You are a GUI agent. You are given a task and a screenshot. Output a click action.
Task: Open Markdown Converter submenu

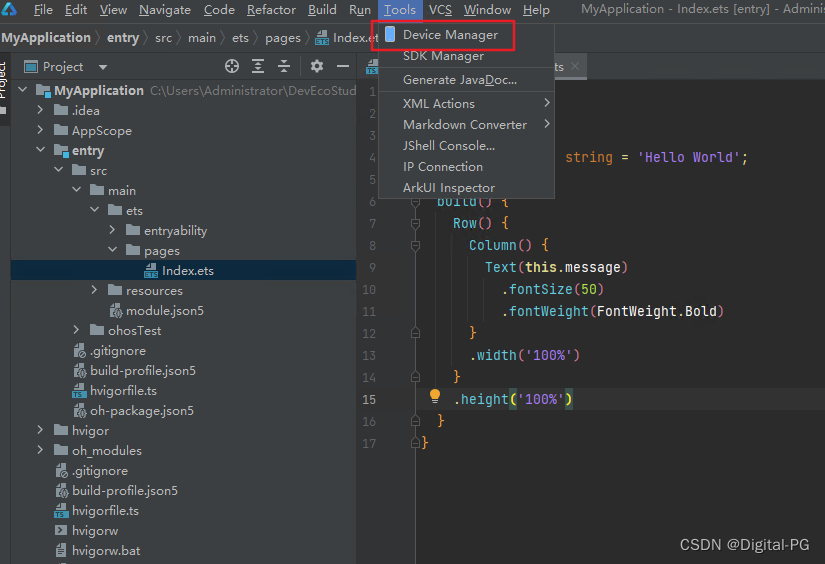coord(466,125)
